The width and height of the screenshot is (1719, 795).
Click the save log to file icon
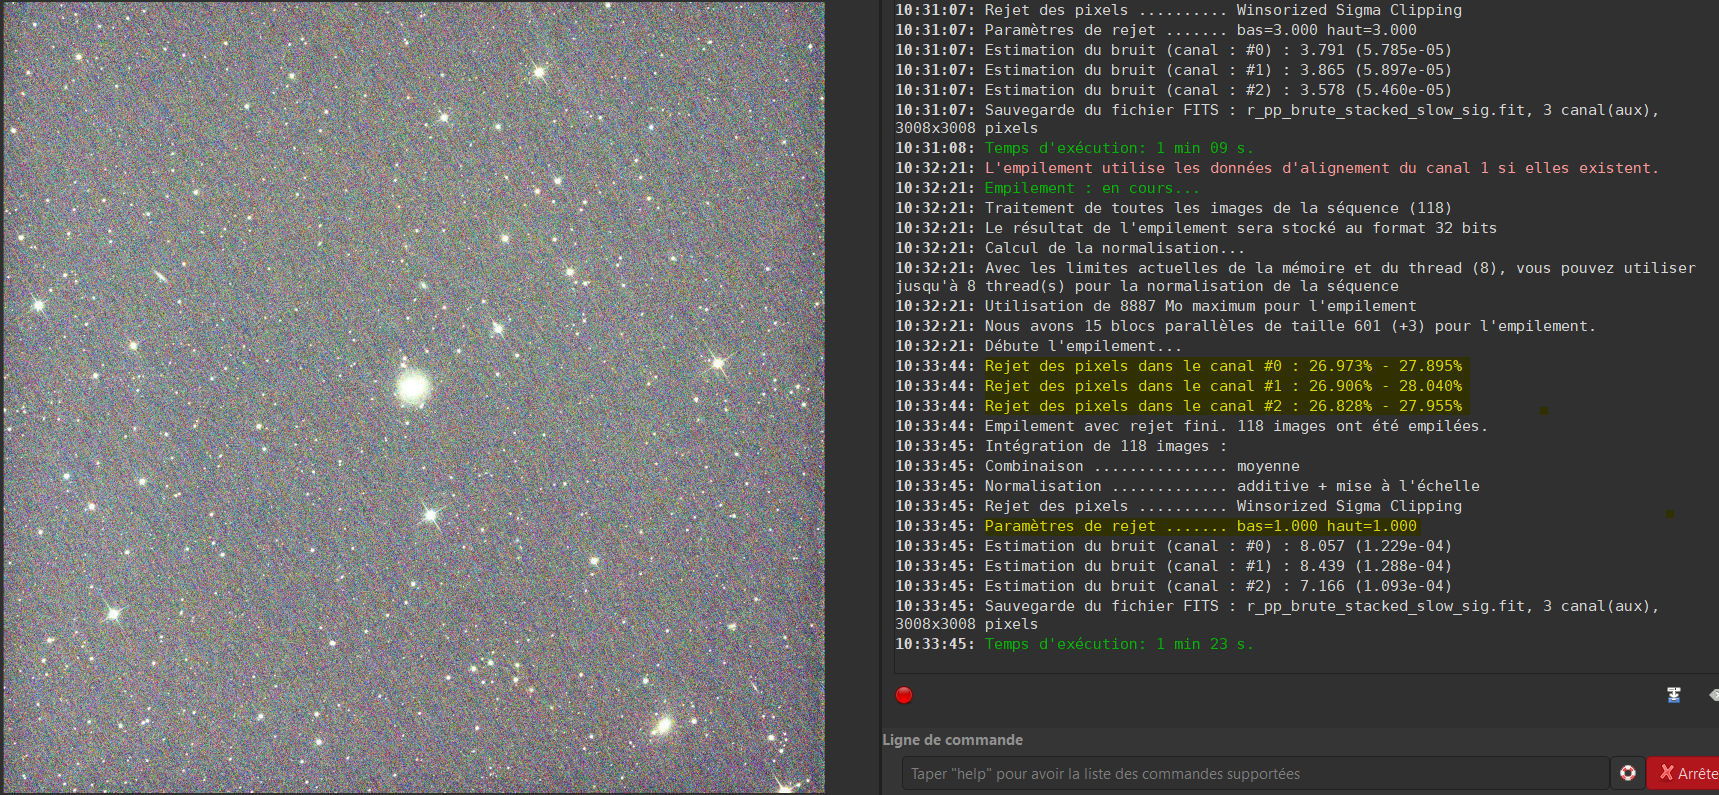click(x=1674, y=695)
